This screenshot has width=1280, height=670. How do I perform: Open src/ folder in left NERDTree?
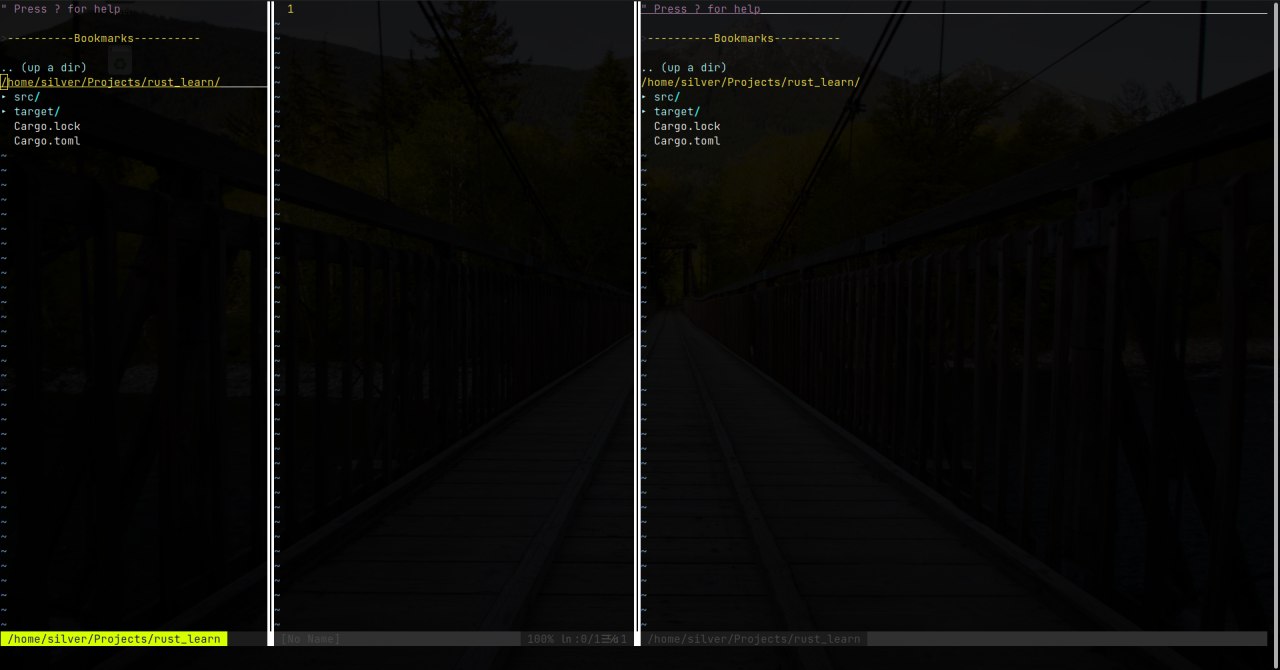(27, 97)
